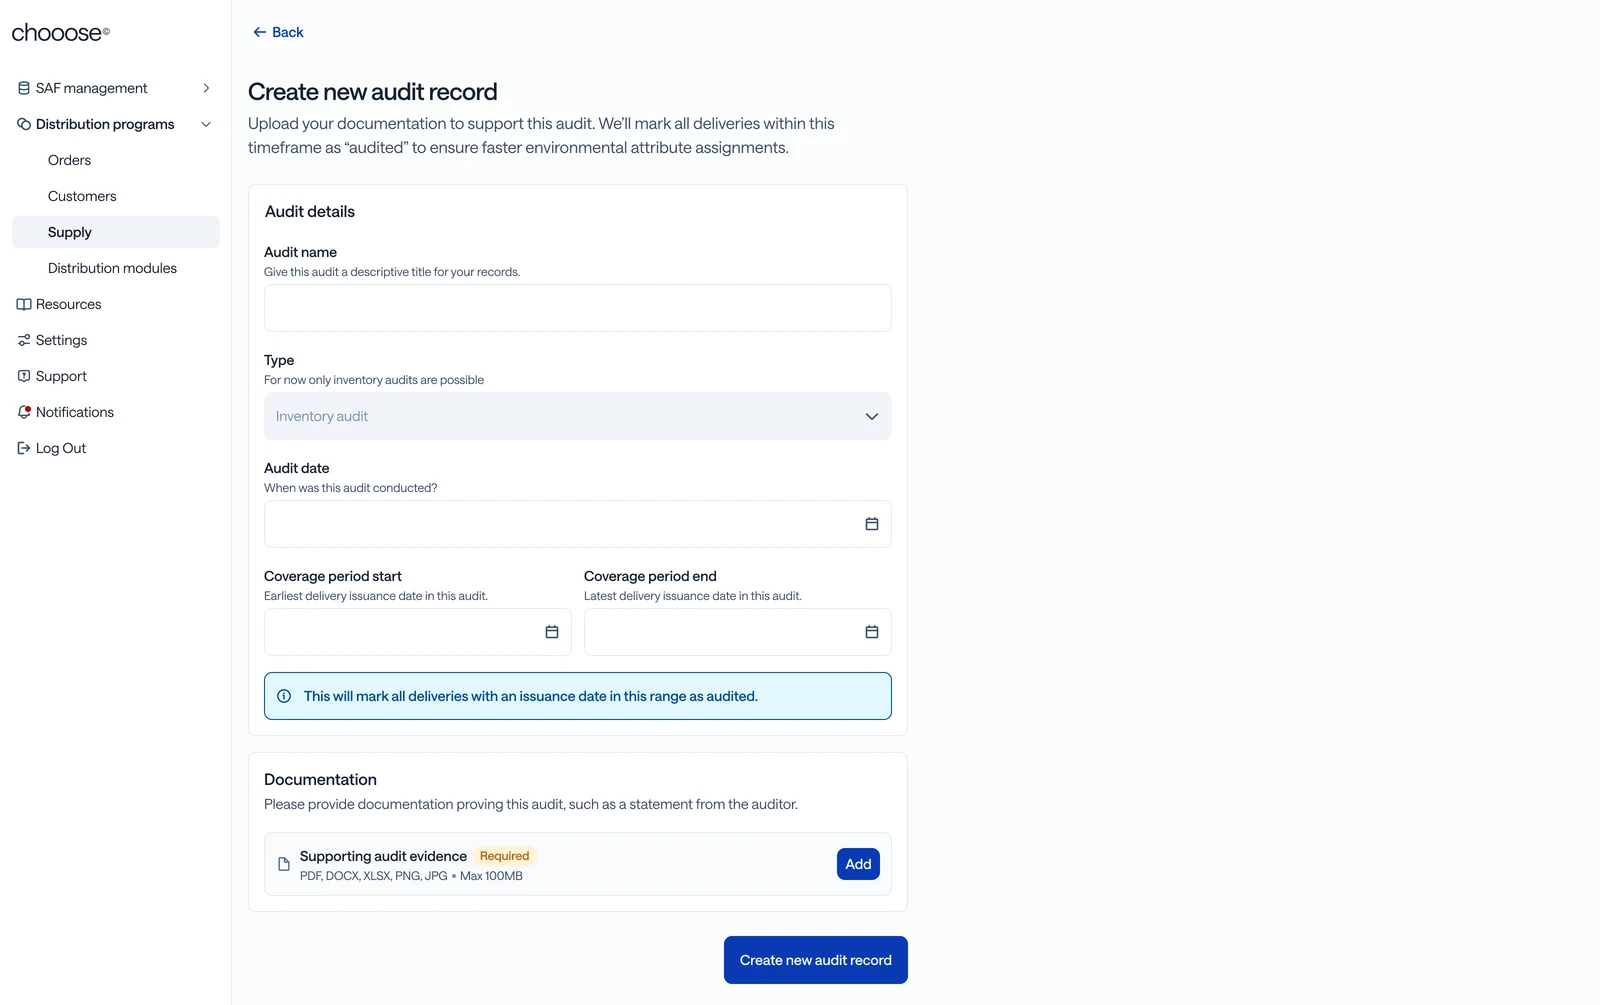The width and height of the screenshot is (1600, 1005).
Task: Click the info icon in the blue notice
Action: pos(284,696)
